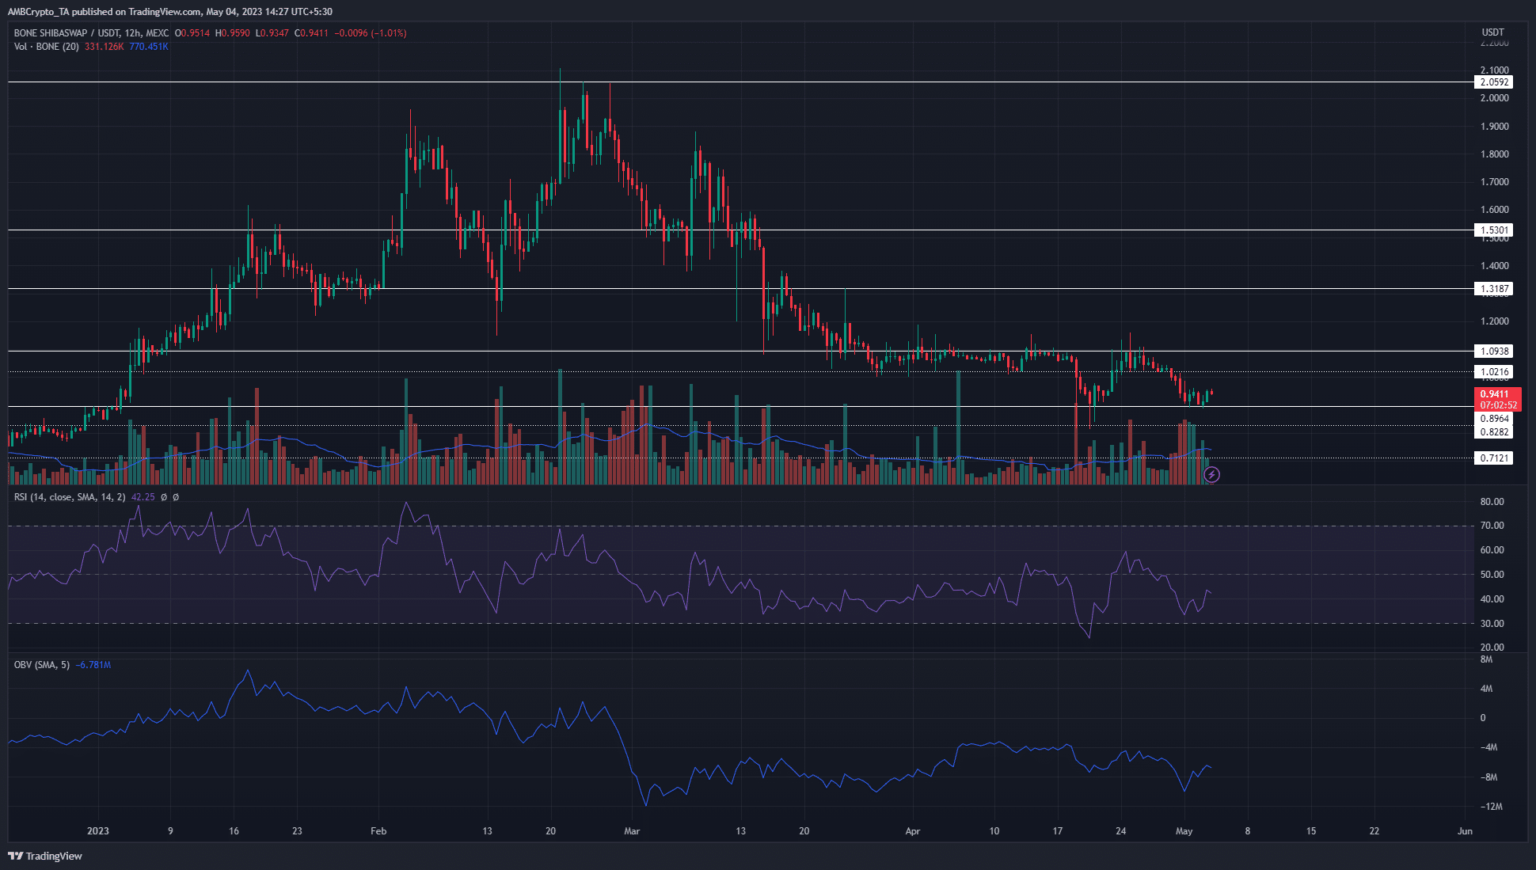The width and height of the screenshot is (1536, 870).
Task: Open the AMBCrypto_TA published on TradingView.com header
Action: (170, 11)
